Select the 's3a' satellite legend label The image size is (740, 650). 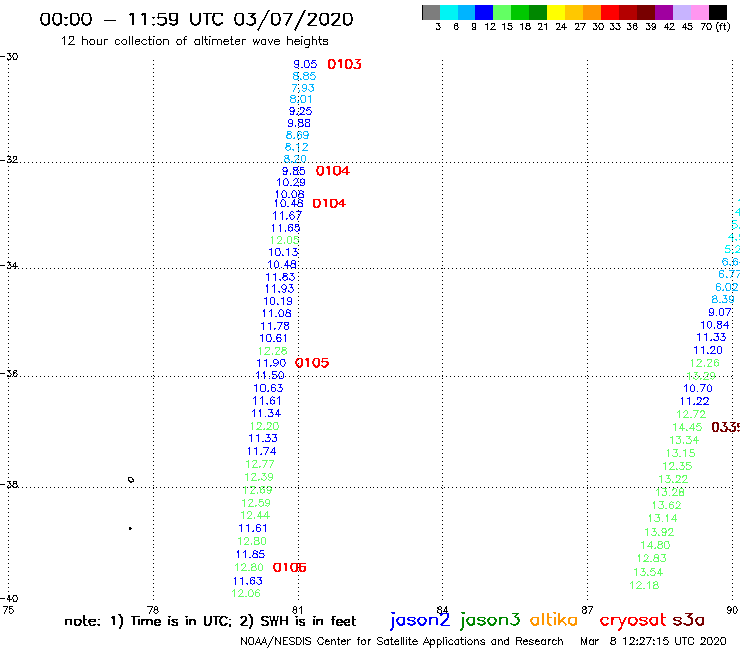(688, 620)
